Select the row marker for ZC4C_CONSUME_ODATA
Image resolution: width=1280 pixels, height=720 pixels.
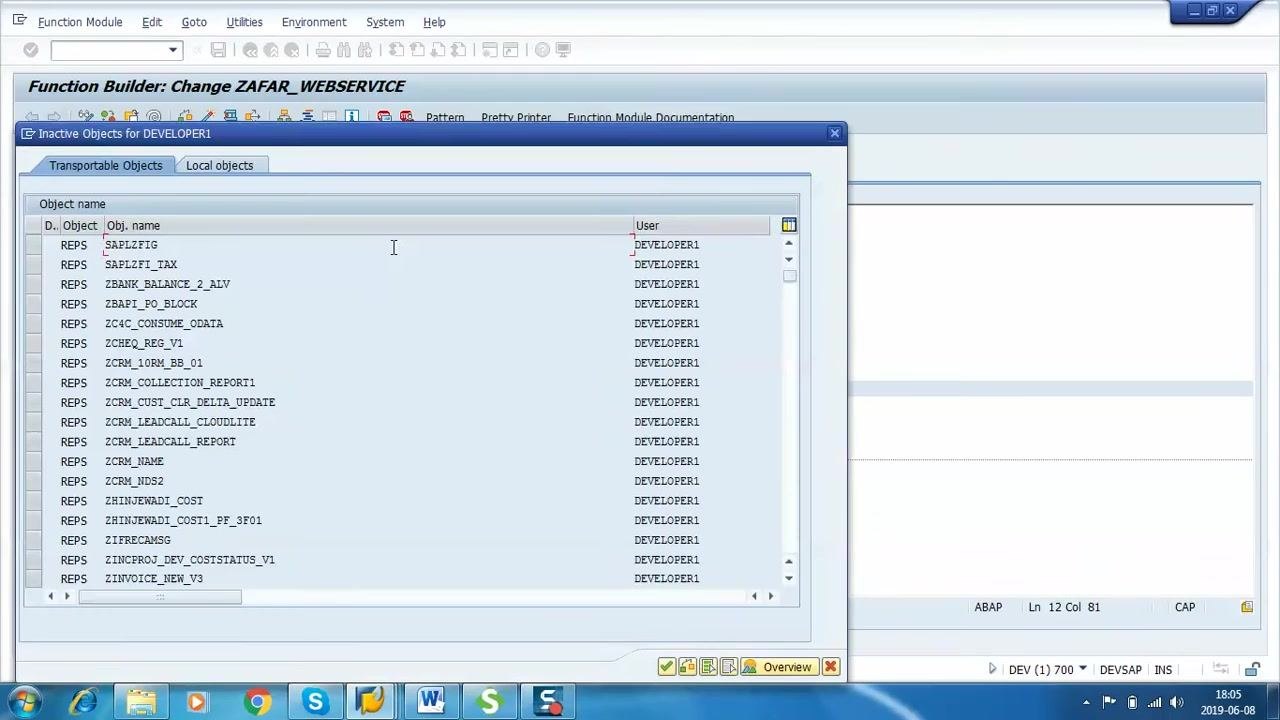[x=34, y=324]
